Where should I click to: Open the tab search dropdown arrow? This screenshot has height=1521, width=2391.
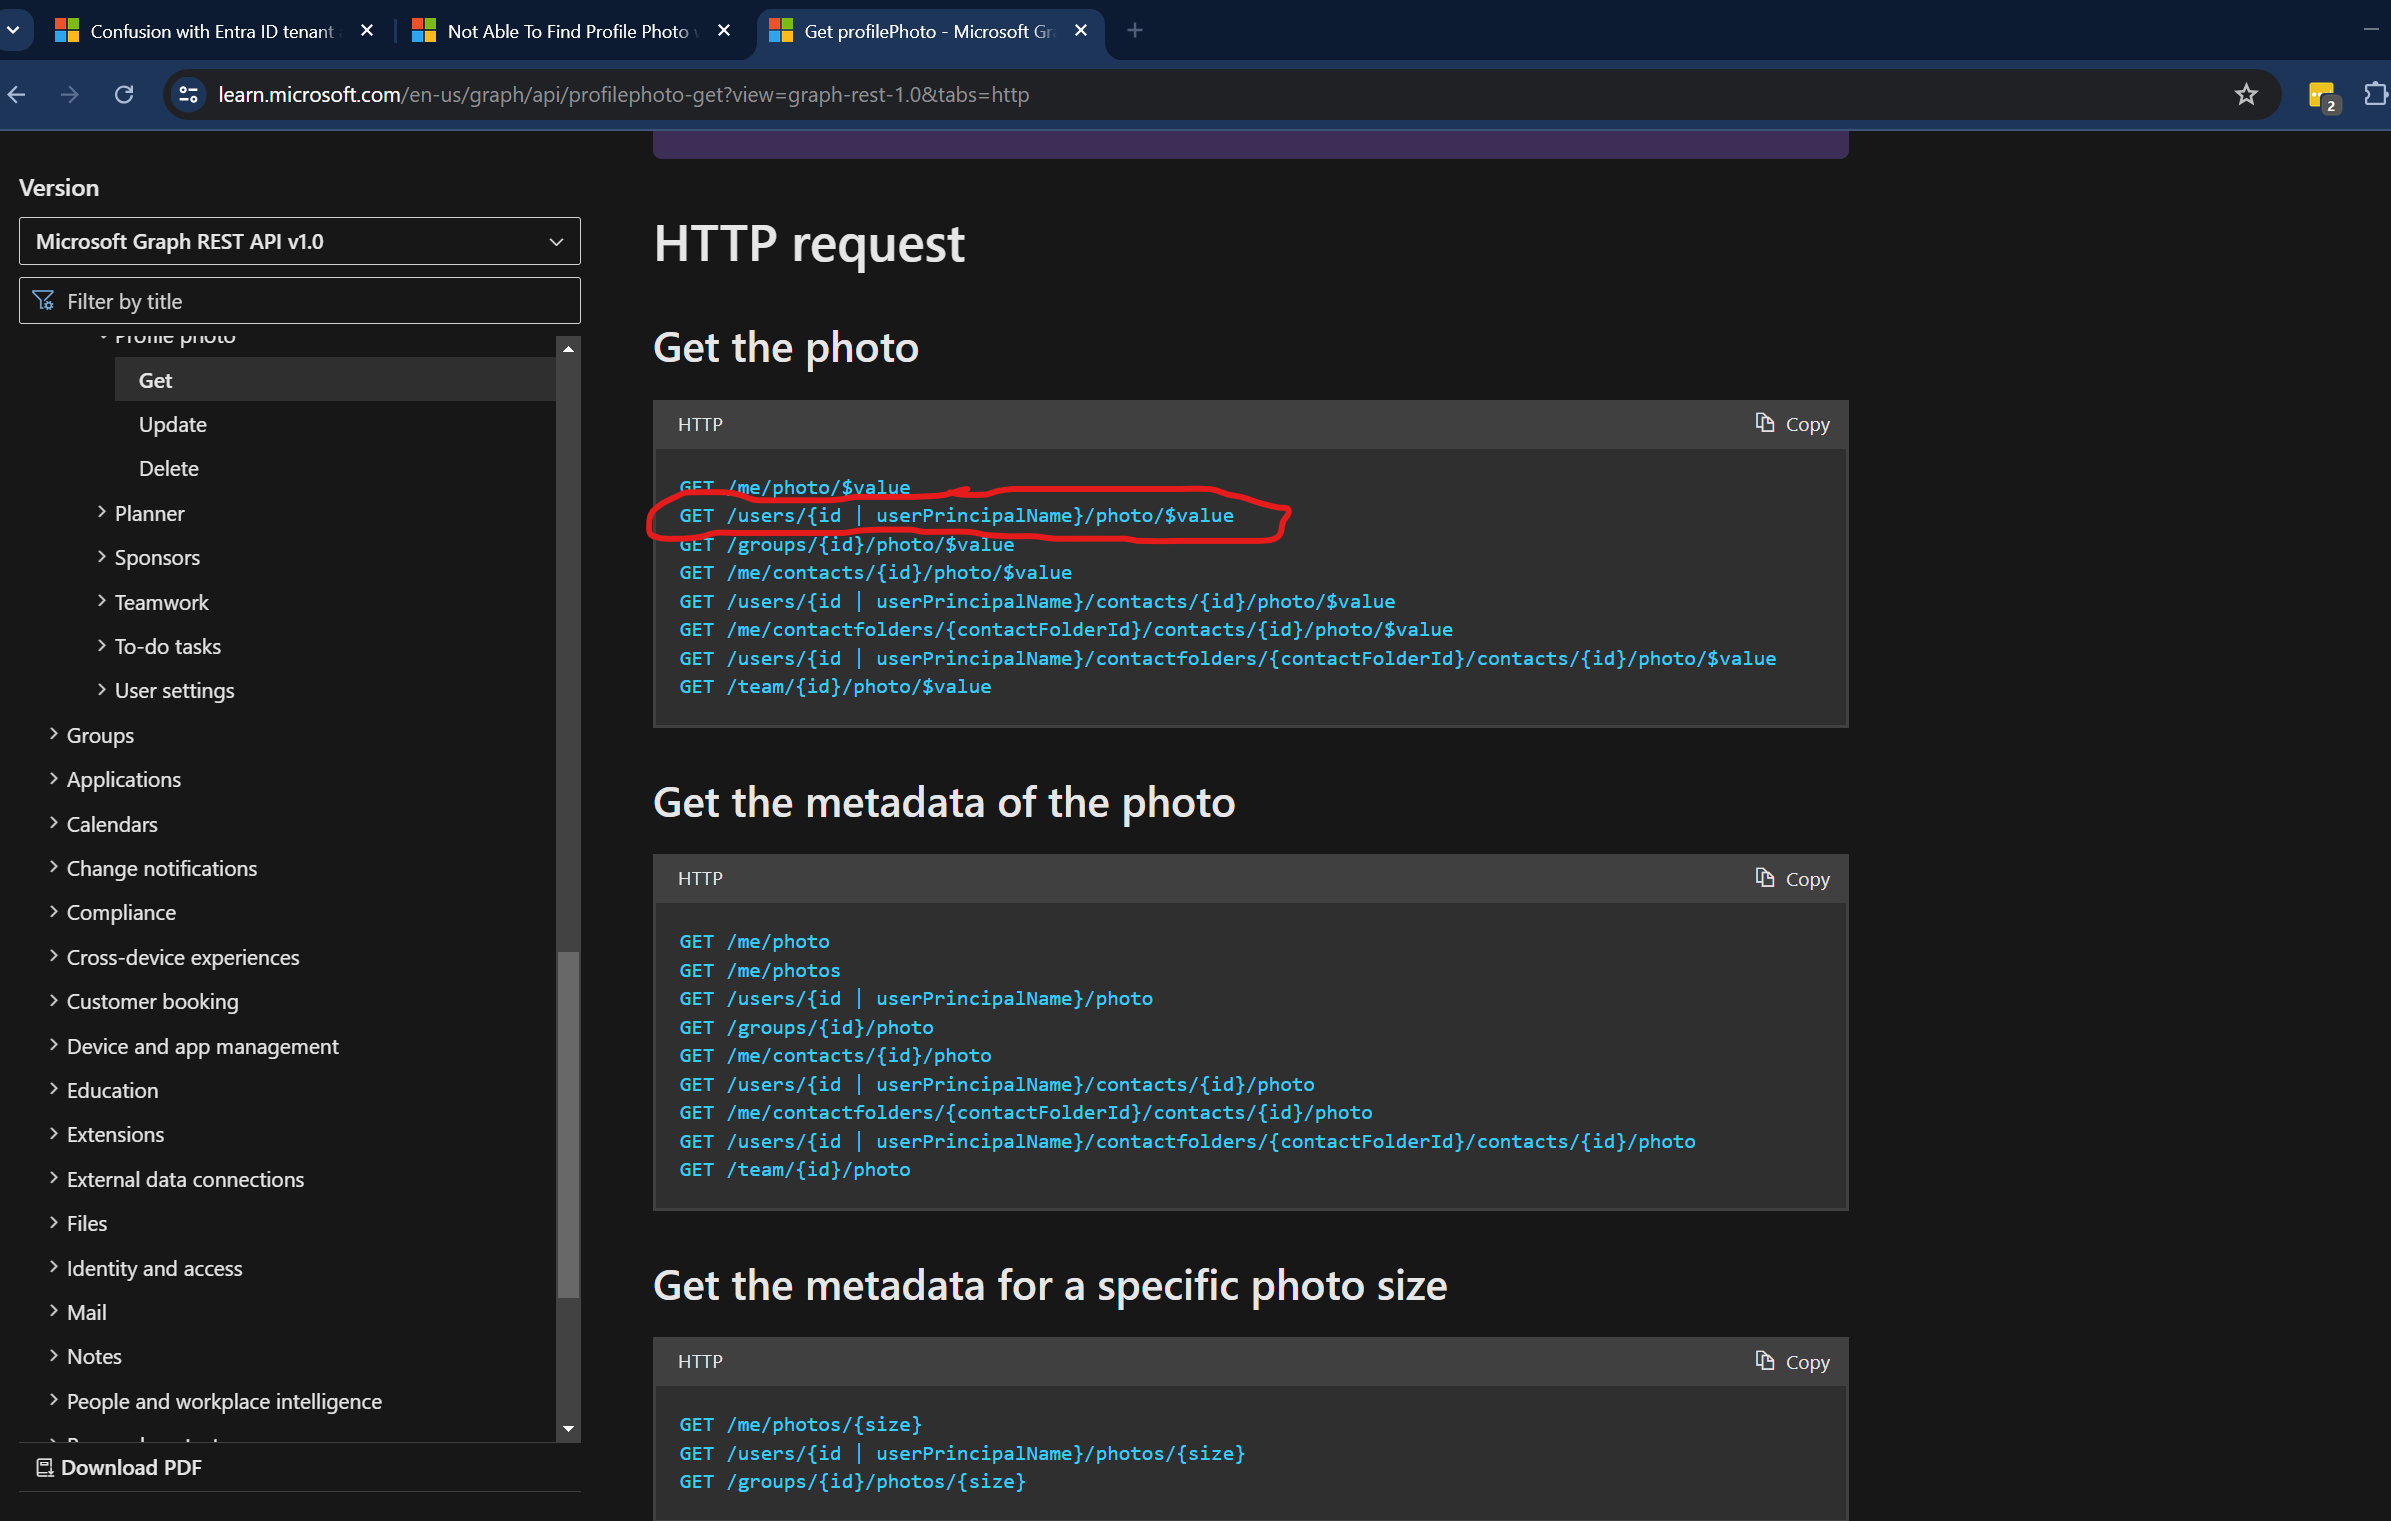pos(14,31)
